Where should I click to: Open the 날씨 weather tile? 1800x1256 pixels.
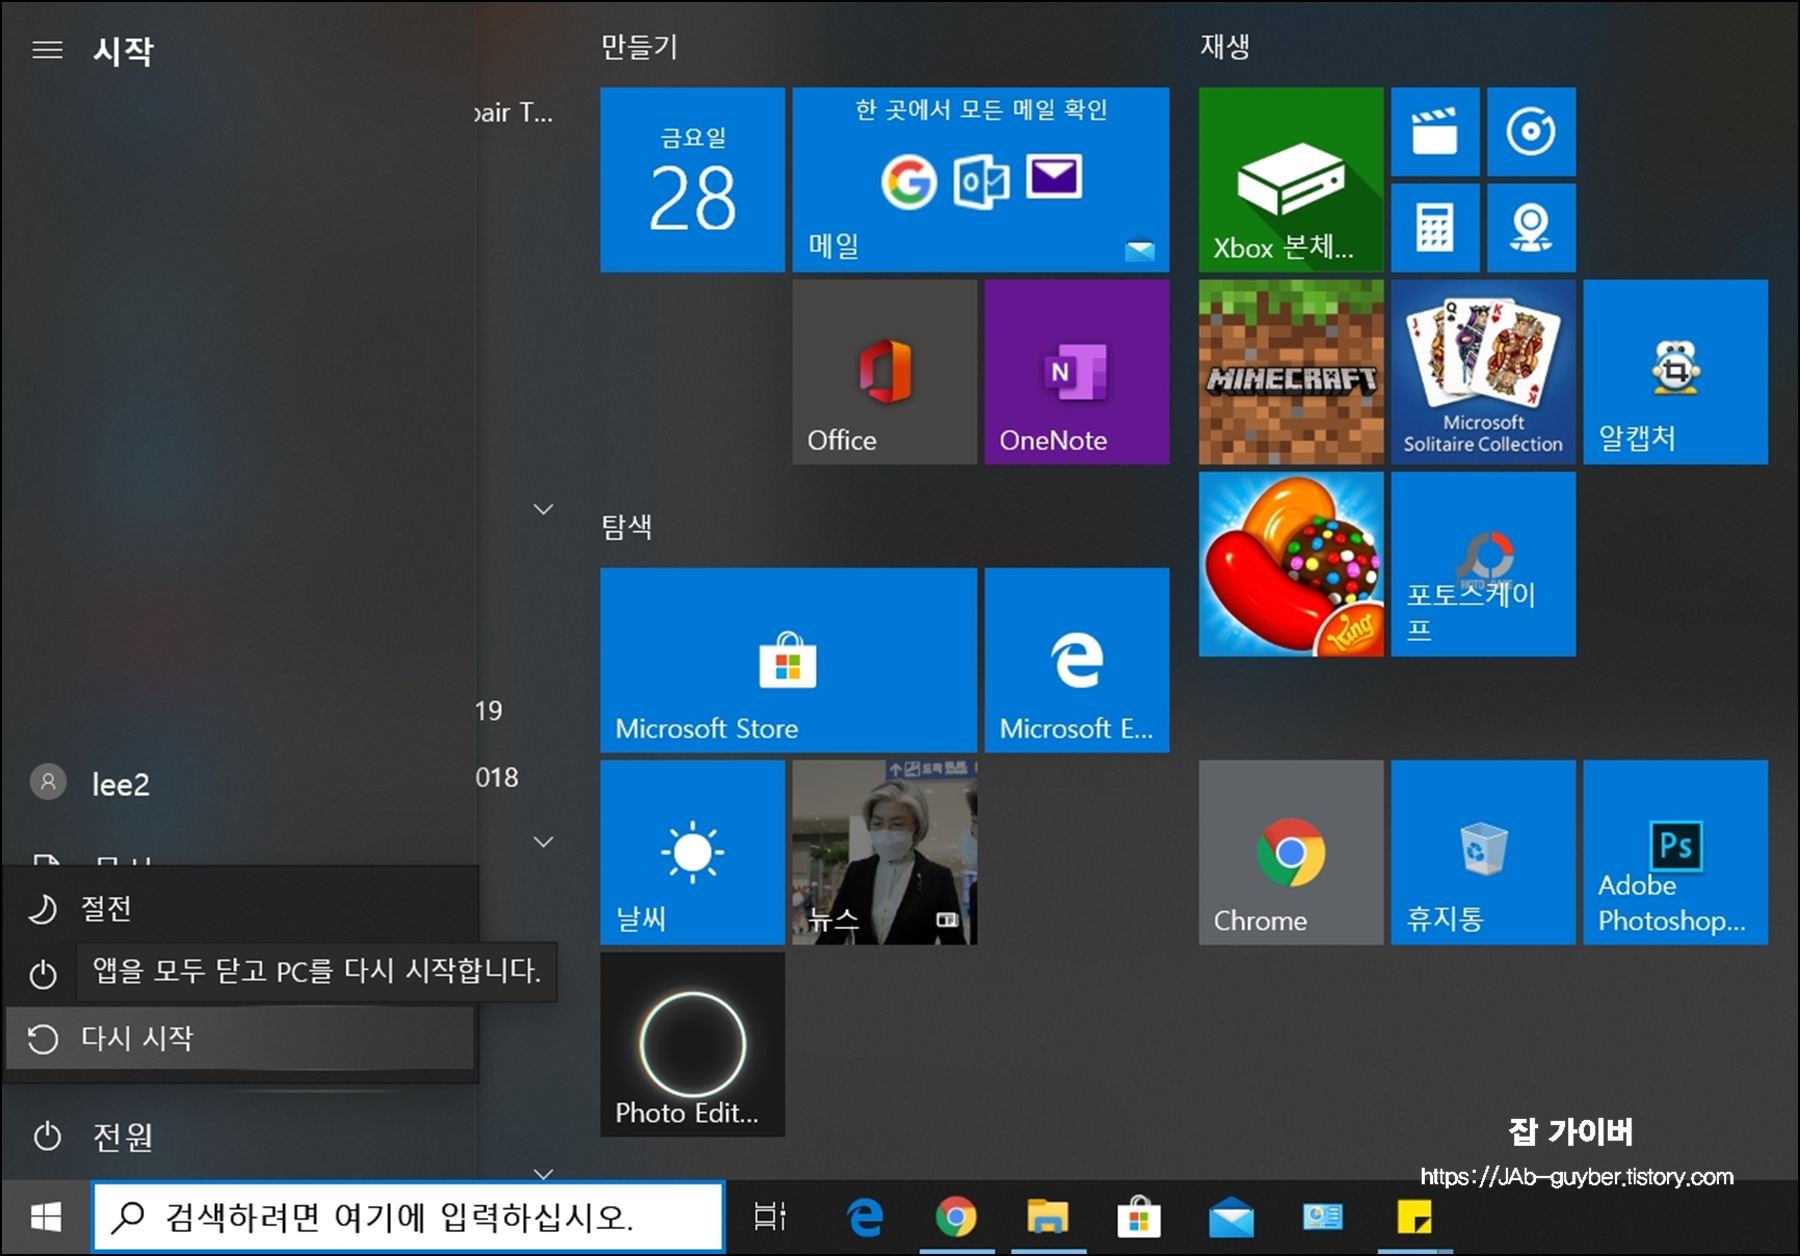click(x=692, y=853)
